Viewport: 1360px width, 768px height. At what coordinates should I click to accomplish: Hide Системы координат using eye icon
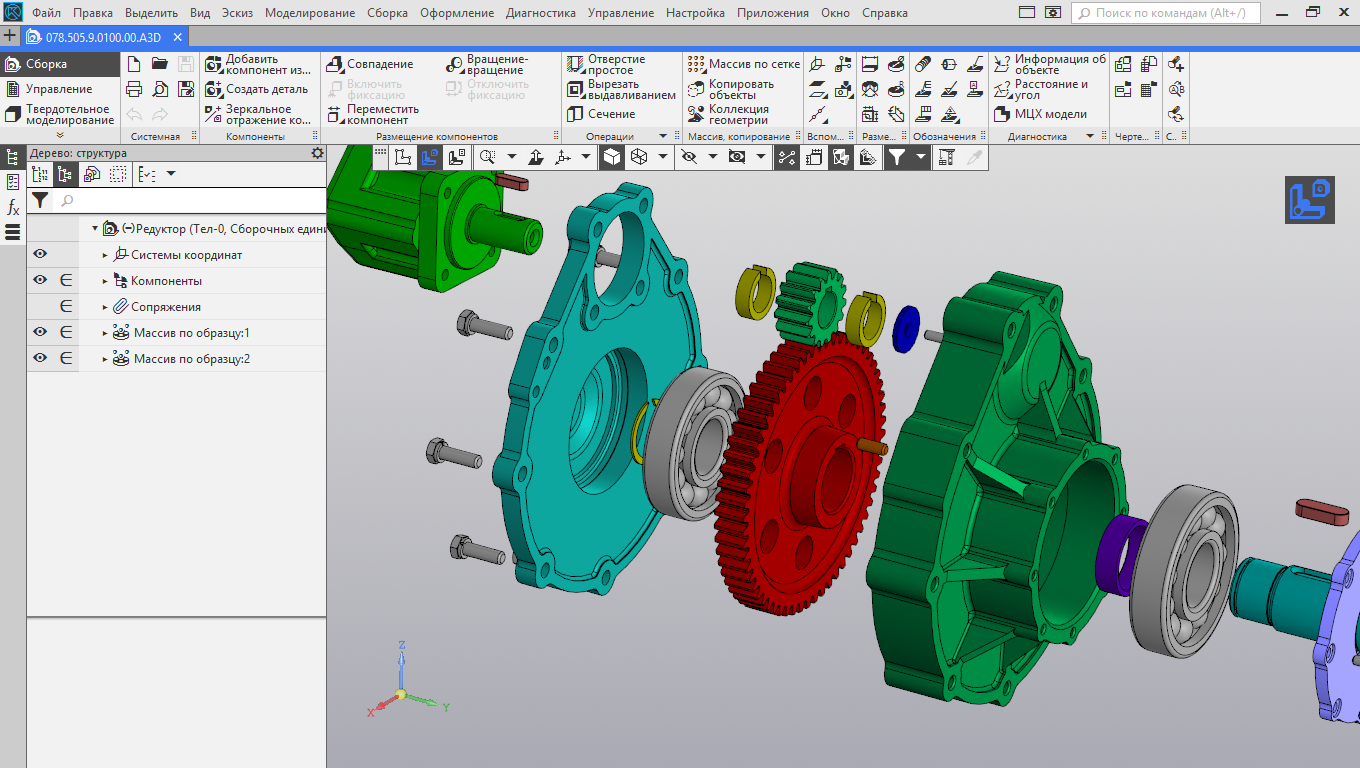[x=40, y=255]
